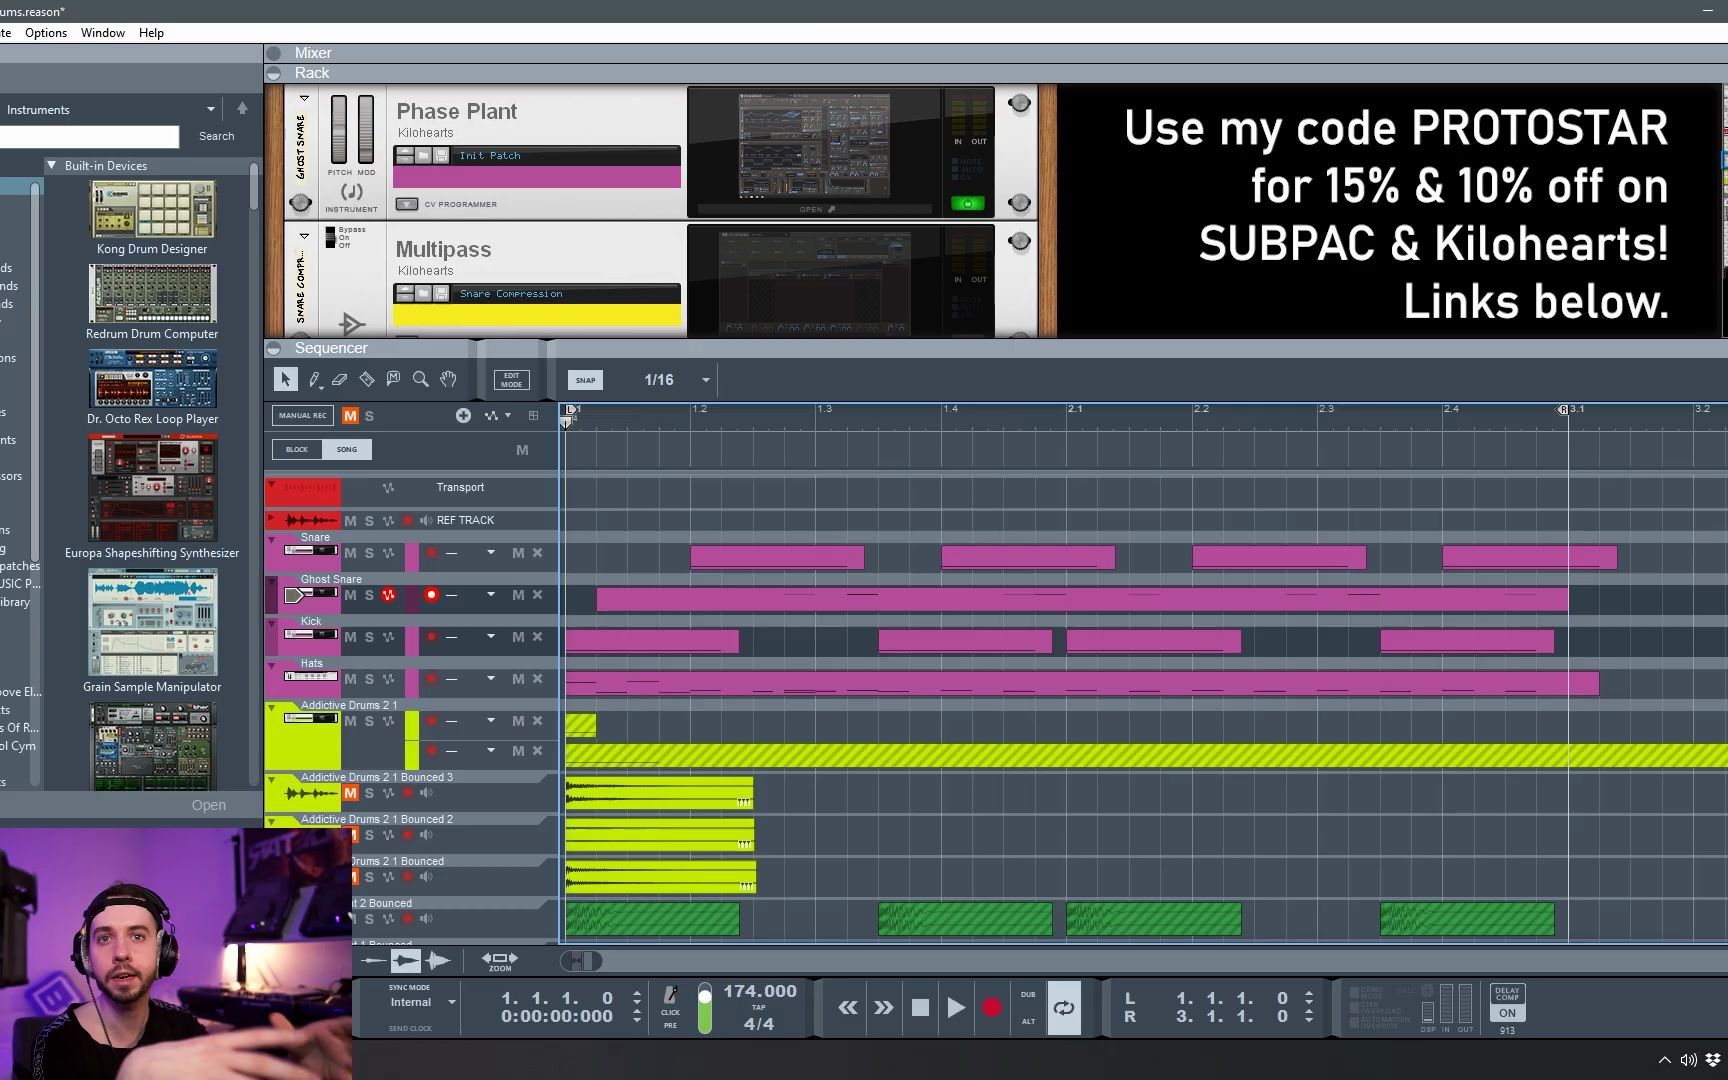The image size is (1728, 1080).
Task: Click Phase Plant's save patch disk icon
Action: coord(441,156)
